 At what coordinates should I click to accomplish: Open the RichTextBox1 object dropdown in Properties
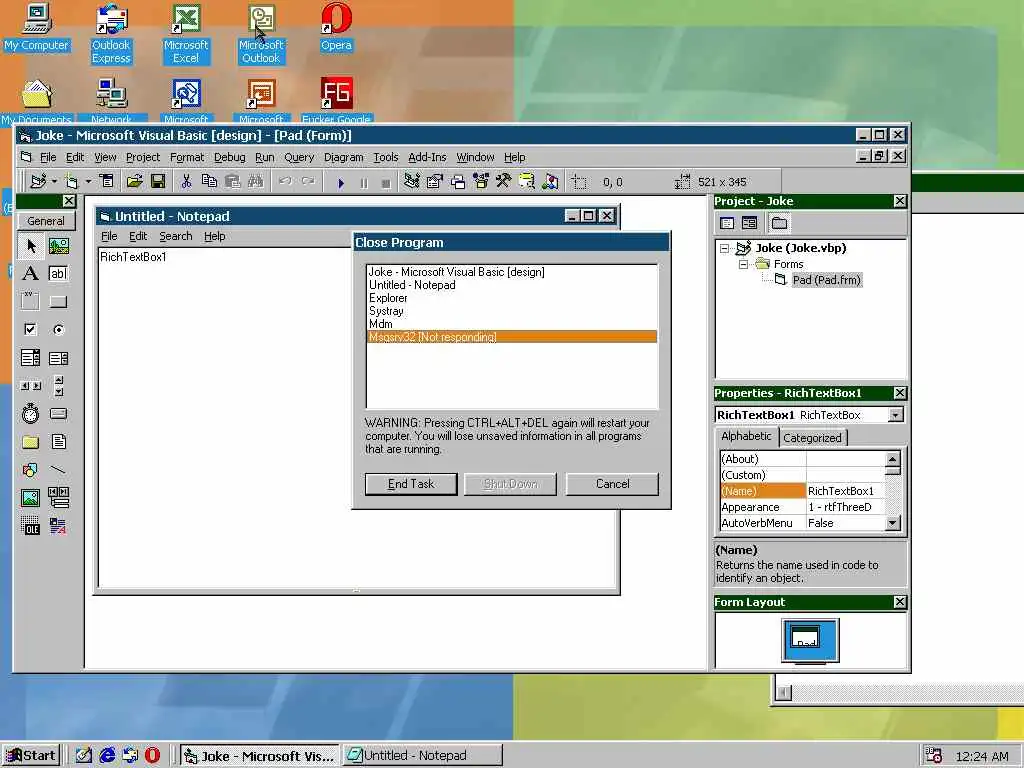pos(896,415)
